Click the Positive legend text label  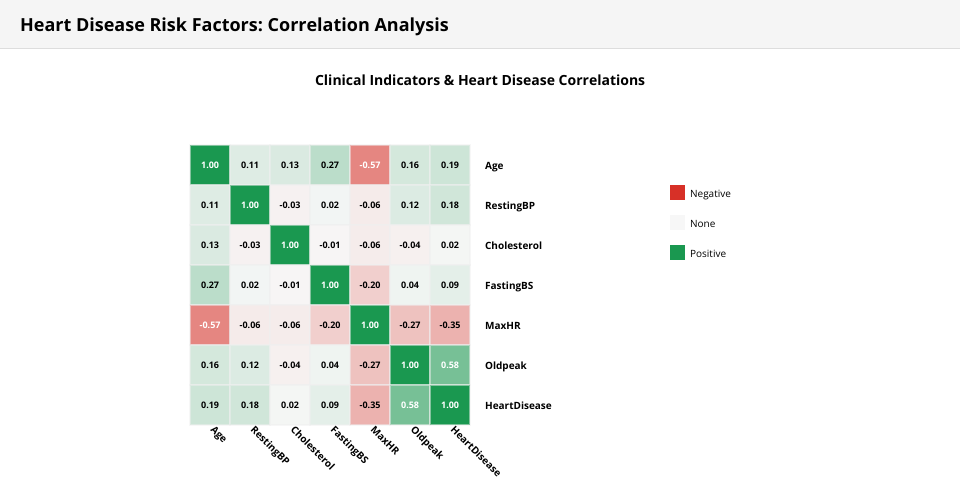(x=708, y=253)
